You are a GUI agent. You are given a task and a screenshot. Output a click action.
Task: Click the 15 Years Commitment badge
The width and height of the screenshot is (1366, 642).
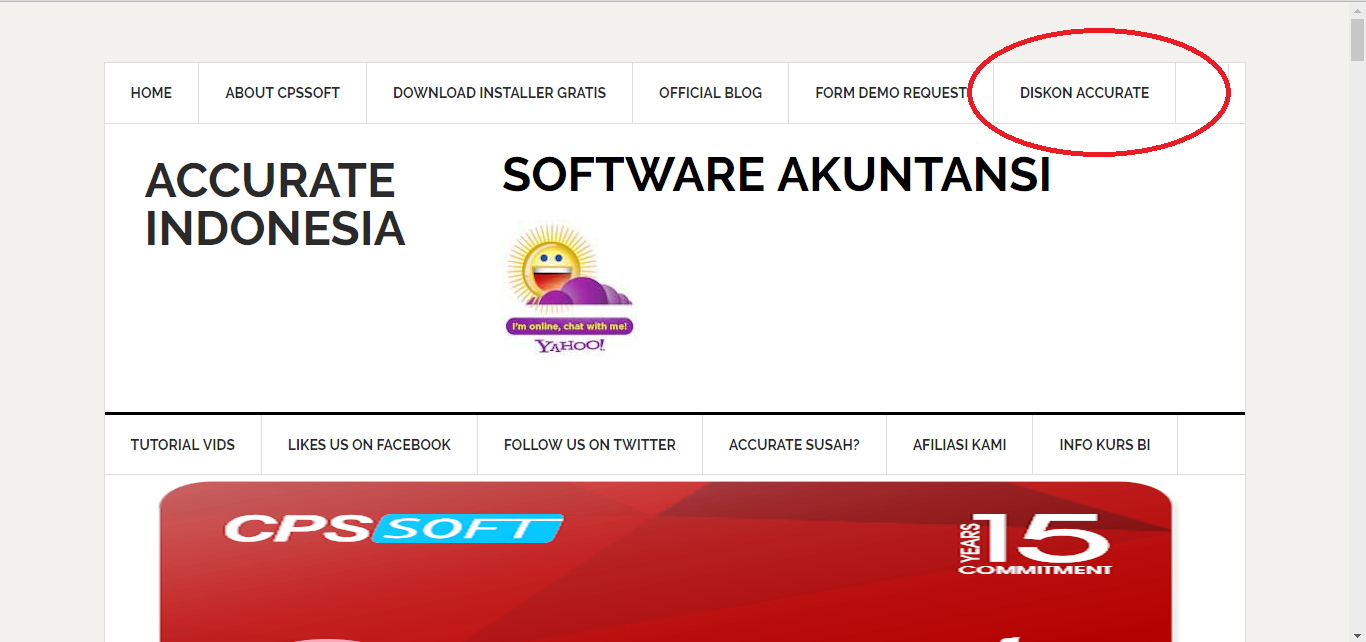(1035, 544)
